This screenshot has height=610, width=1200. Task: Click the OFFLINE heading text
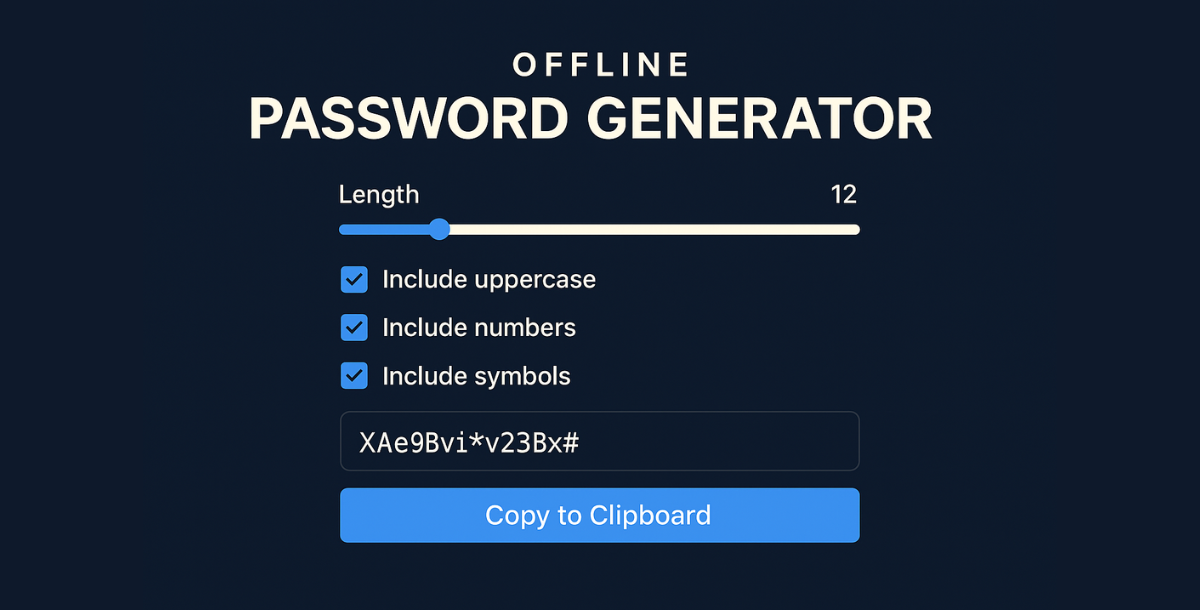pyautogui.click(x=600, y=65)
